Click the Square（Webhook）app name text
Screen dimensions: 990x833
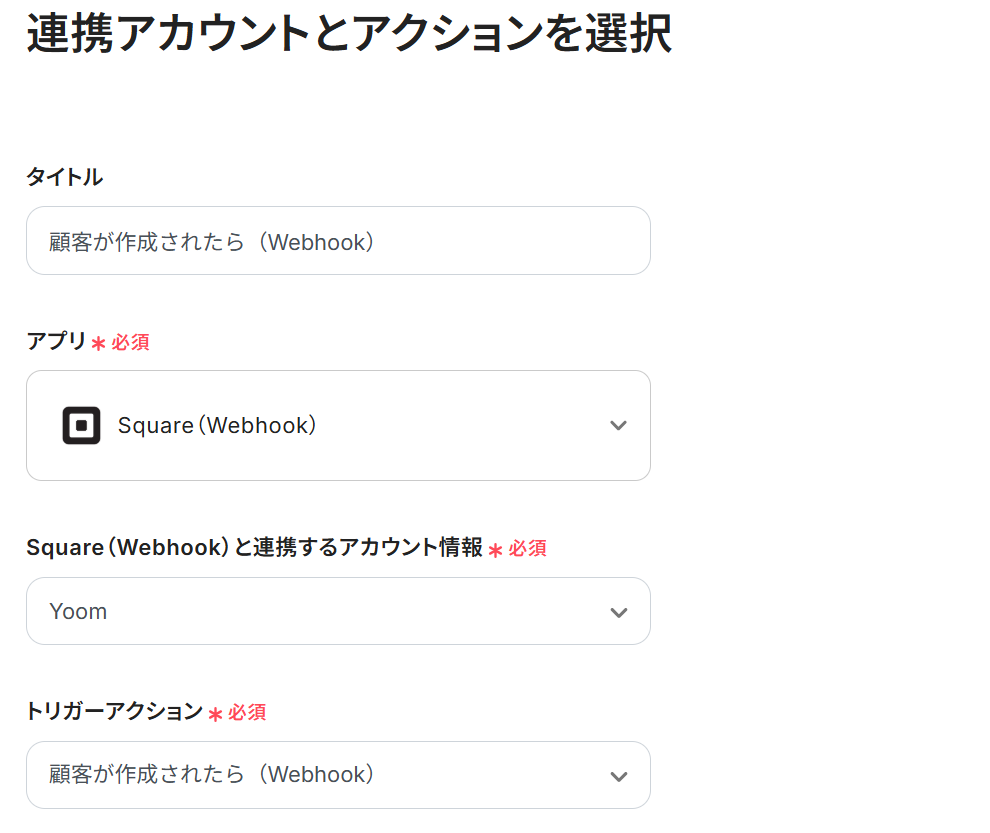coord(218,425)
